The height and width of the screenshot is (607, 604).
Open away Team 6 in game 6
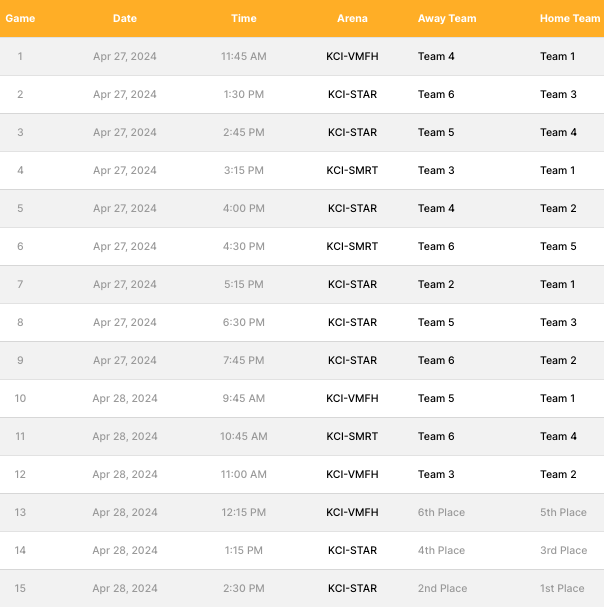[x=436, y=246]
